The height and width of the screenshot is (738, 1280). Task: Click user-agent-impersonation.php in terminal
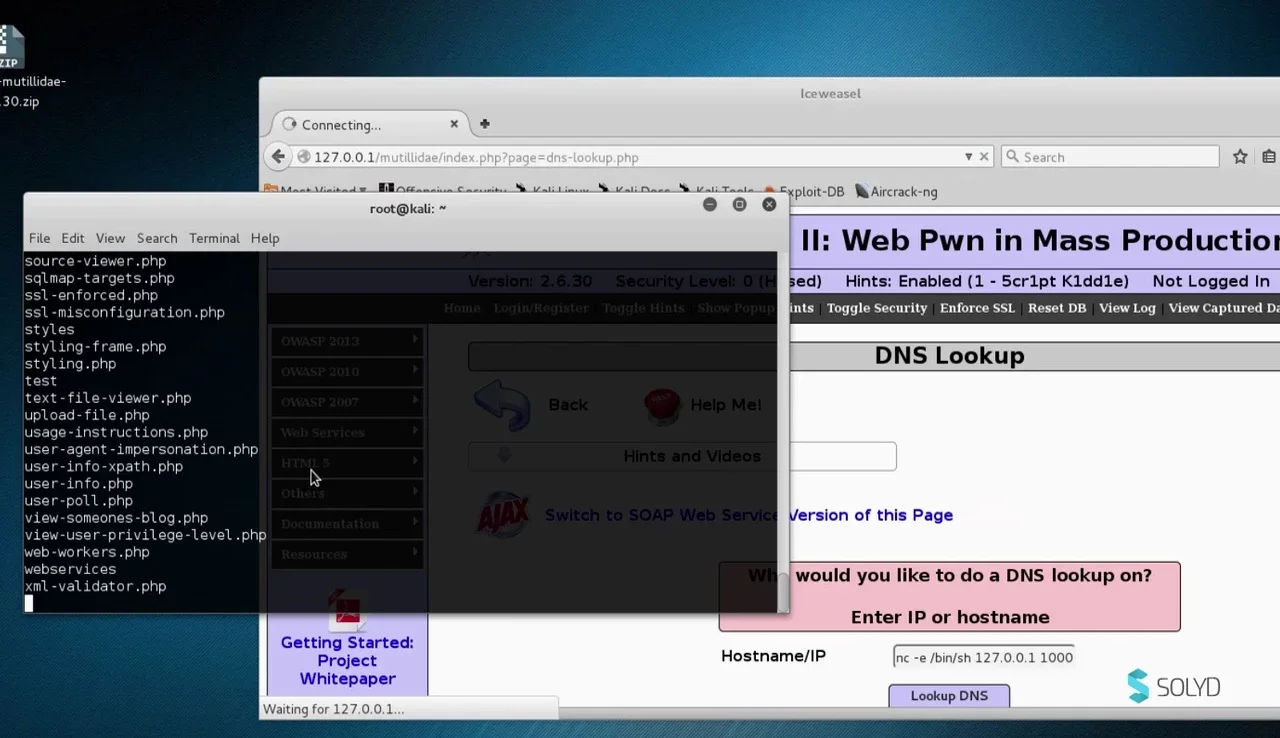(x=141, y=449)
